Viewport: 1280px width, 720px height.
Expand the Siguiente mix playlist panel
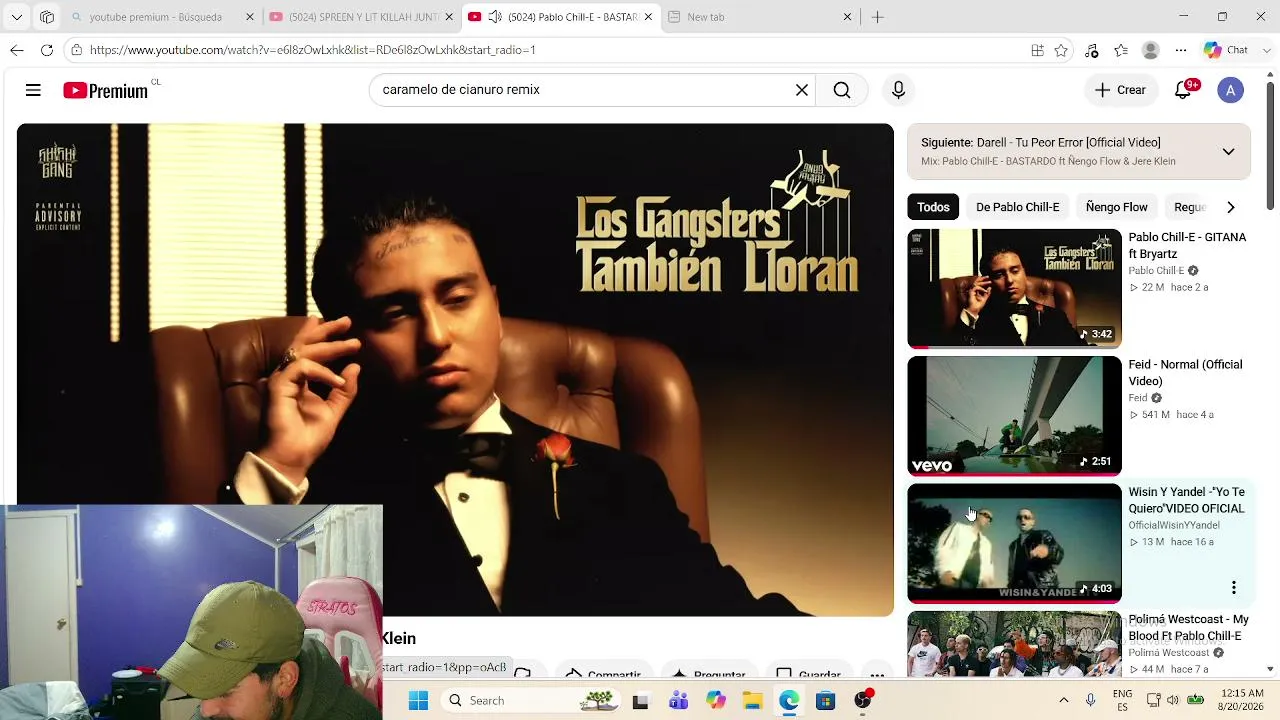click(1228, 152)
